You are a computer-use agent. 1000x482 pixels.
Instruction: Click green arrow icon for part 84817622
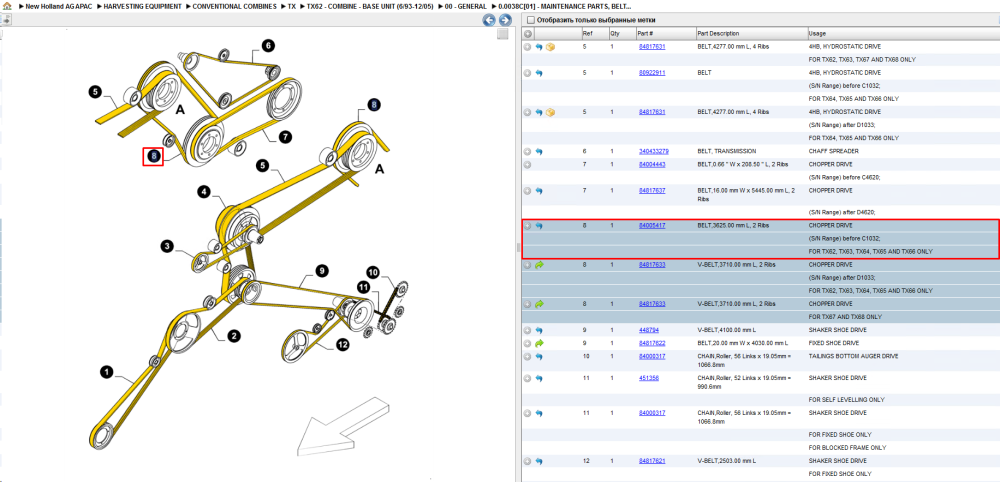pyautogui.click(x=539, y=343)
